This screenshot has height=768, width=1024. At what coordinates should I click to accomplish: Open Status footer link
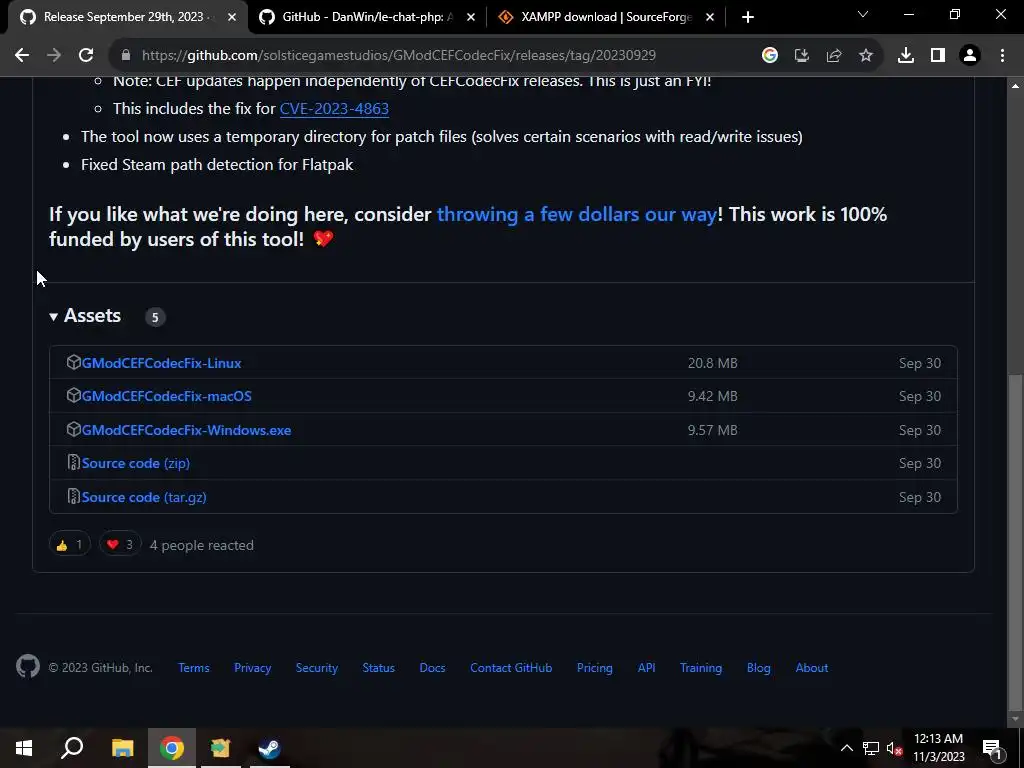[x=379, y=668]
